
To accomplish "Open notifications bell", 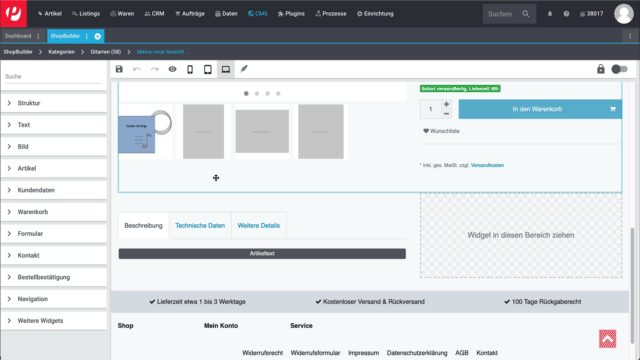I will pyautogui.click(x=550, y=14).
